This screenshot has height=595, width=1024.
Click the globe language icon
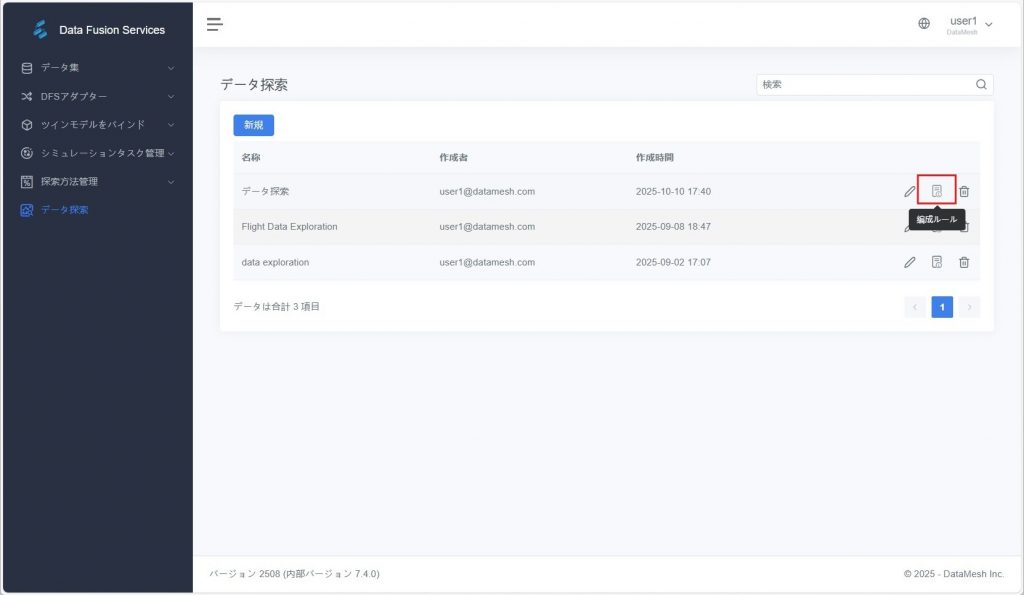[924, 24]
